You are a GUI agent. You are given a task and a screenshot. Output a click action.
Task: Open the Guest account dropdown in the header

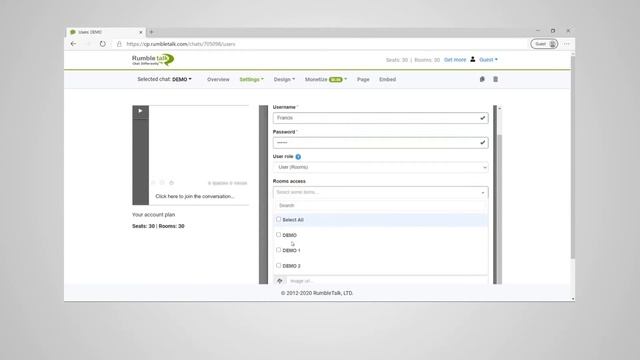(x=488, y=60)
